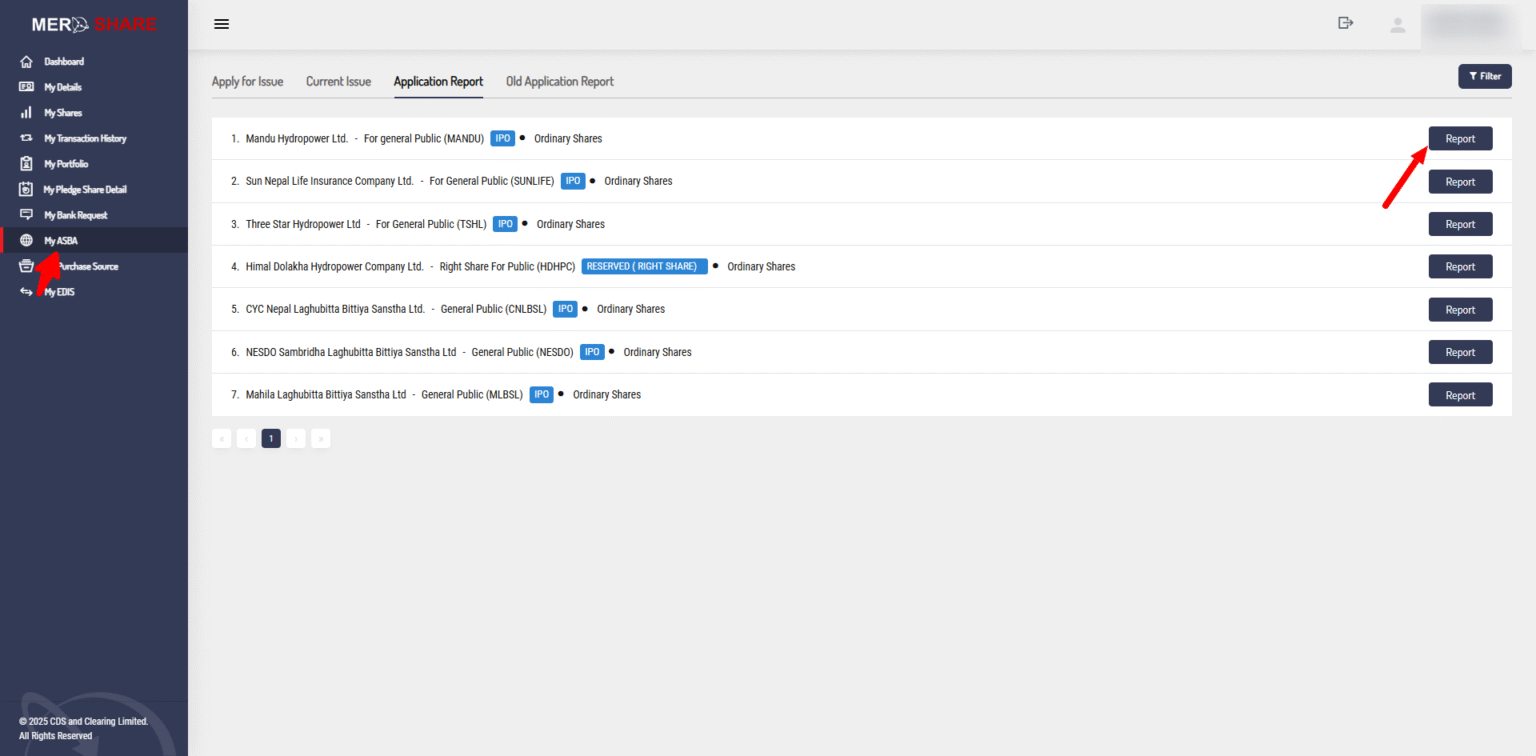Screen dimensions: 1536x756
Task: Select My Pledge Share Detail icon
Action: click(x=27, y=189)
